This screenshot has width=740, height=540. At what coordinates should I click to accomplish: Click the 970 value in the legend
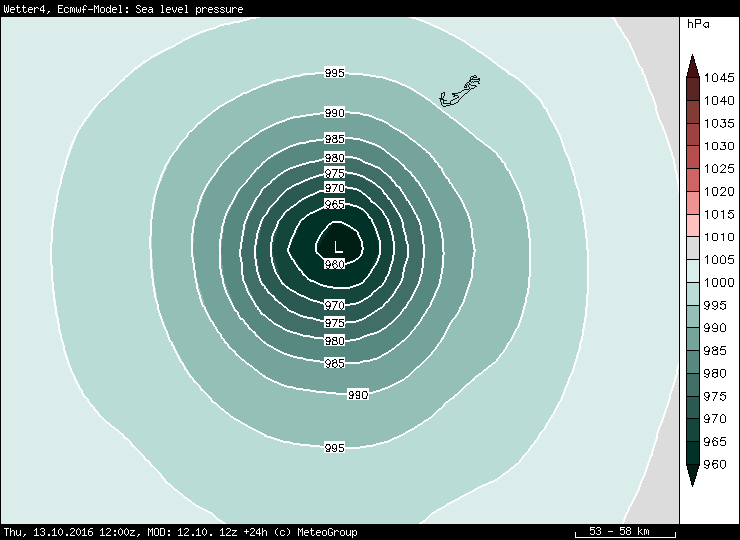point(715,419)
